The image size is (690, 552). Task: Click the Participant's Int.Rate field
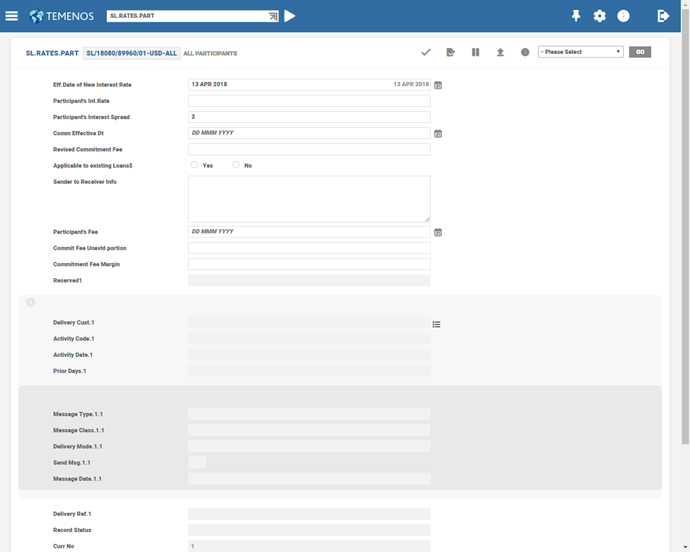coord(309,101)
